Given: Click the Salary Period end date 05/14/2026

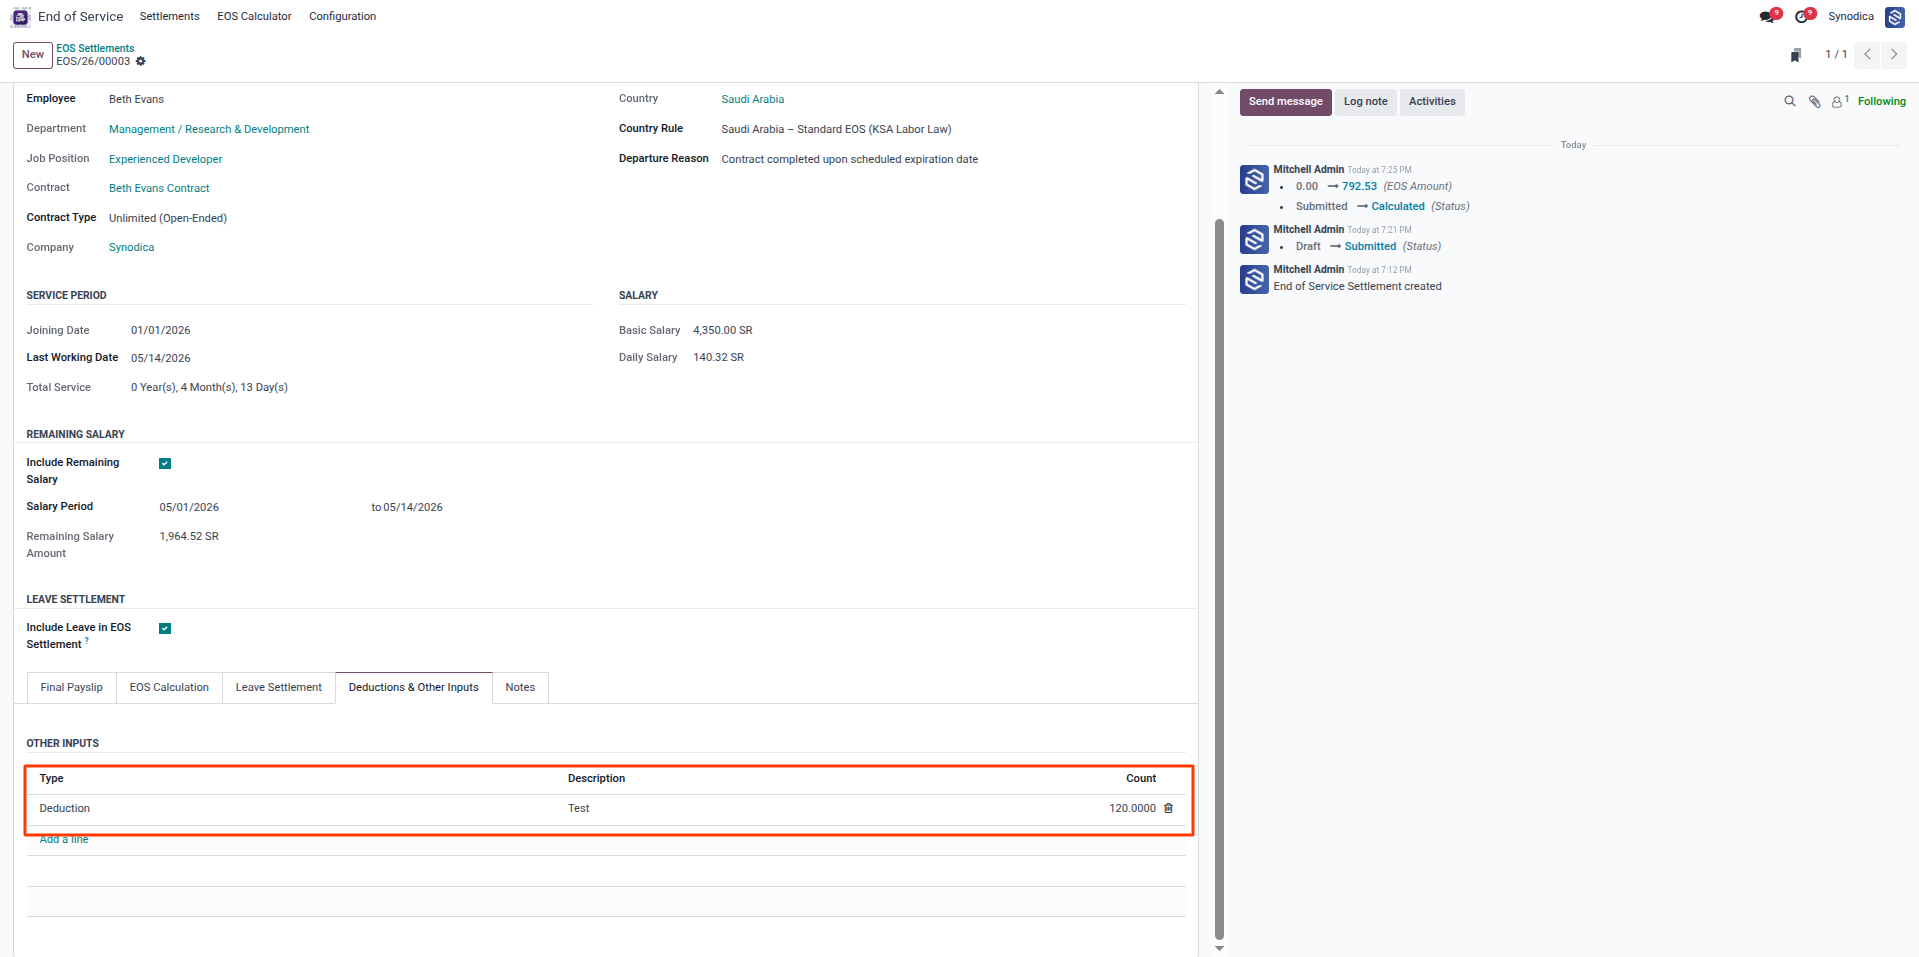Looking at the screenshot, I should [x=413, y=508].
